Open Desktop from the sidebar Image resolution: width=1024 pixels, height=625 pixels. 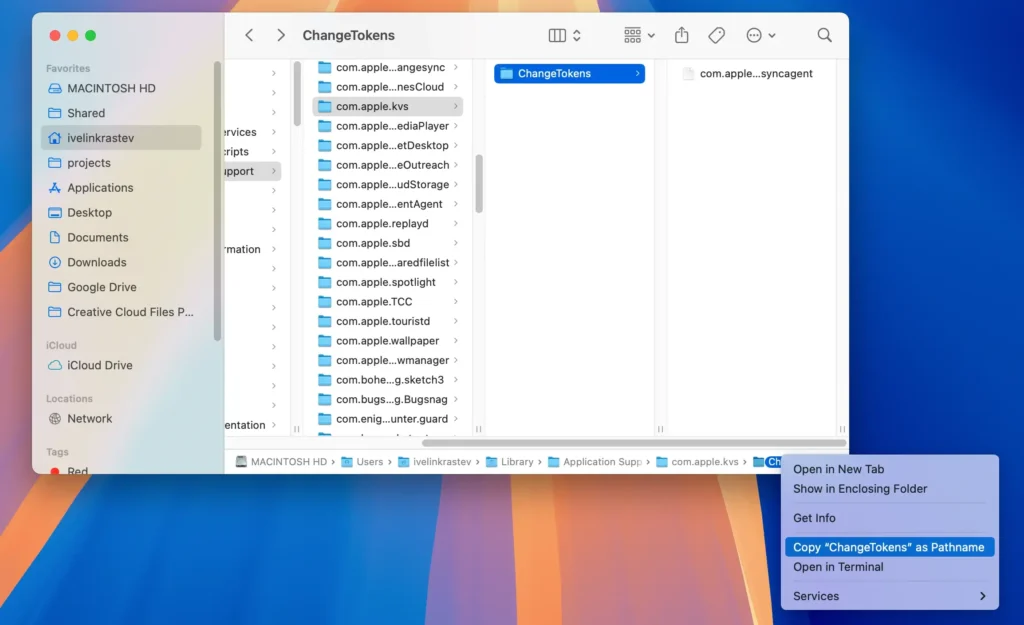[121, 212]
